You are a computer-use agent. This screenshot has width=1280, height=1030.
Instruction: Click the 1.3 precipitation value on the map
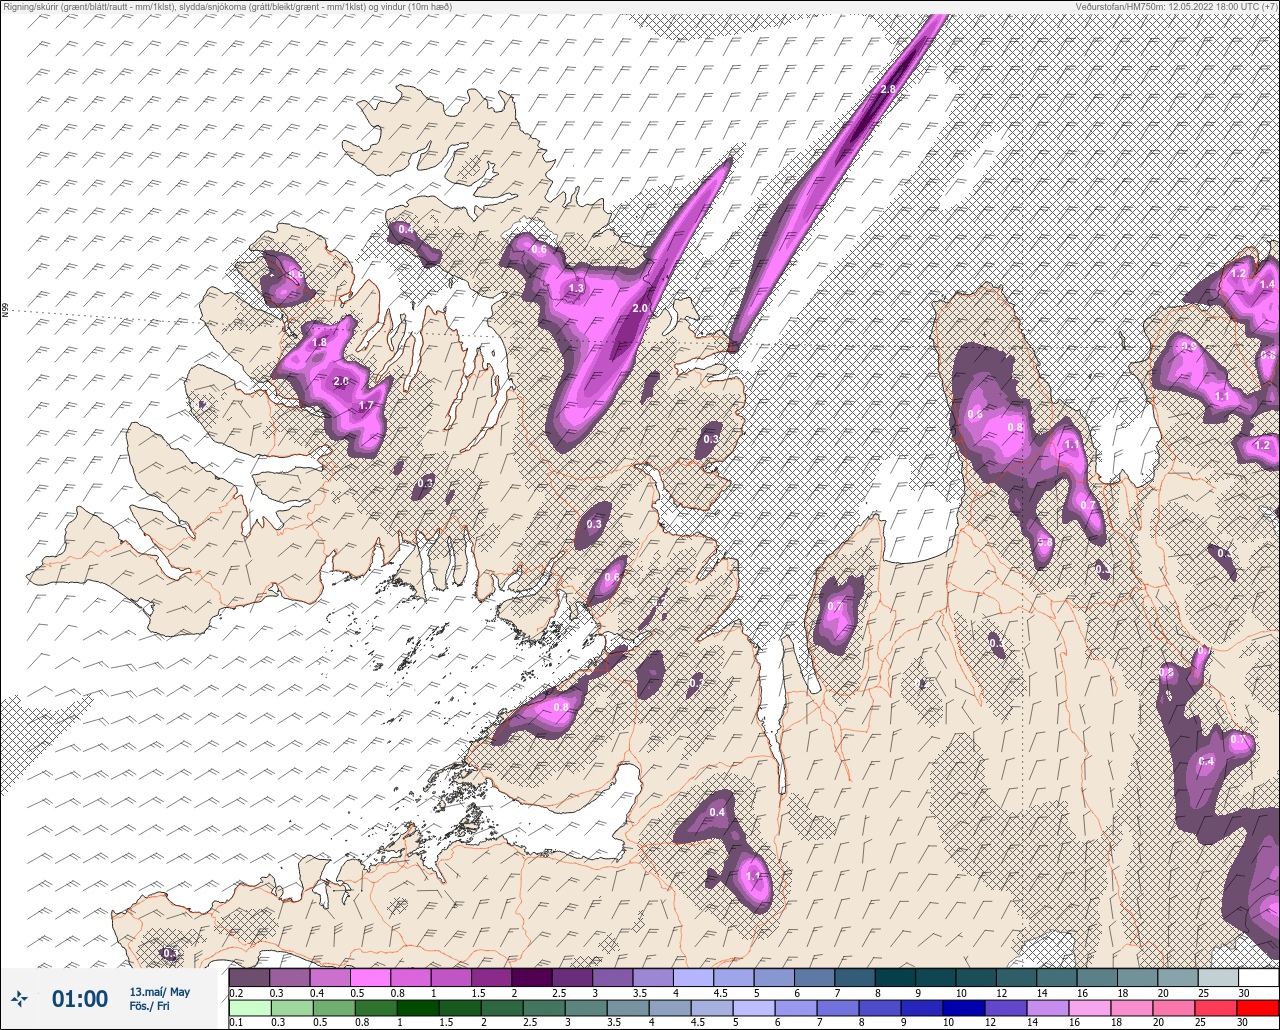(x=576, y=288)
